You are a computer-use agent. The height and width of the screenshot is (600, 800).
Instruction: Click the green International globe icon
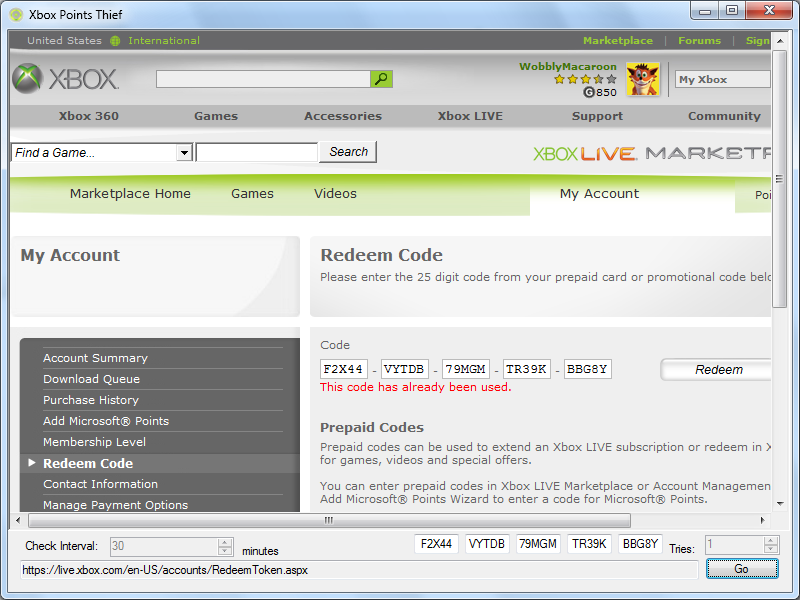[115, 41]
